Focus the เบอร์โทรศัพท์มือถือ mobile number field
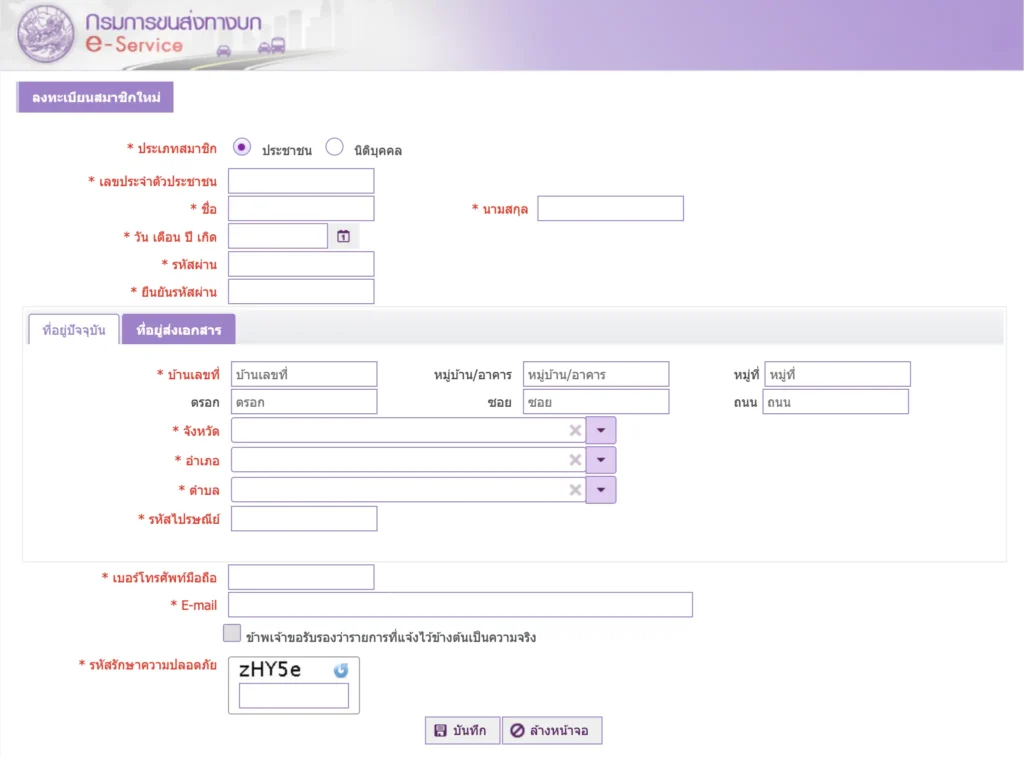 point(301,577)
